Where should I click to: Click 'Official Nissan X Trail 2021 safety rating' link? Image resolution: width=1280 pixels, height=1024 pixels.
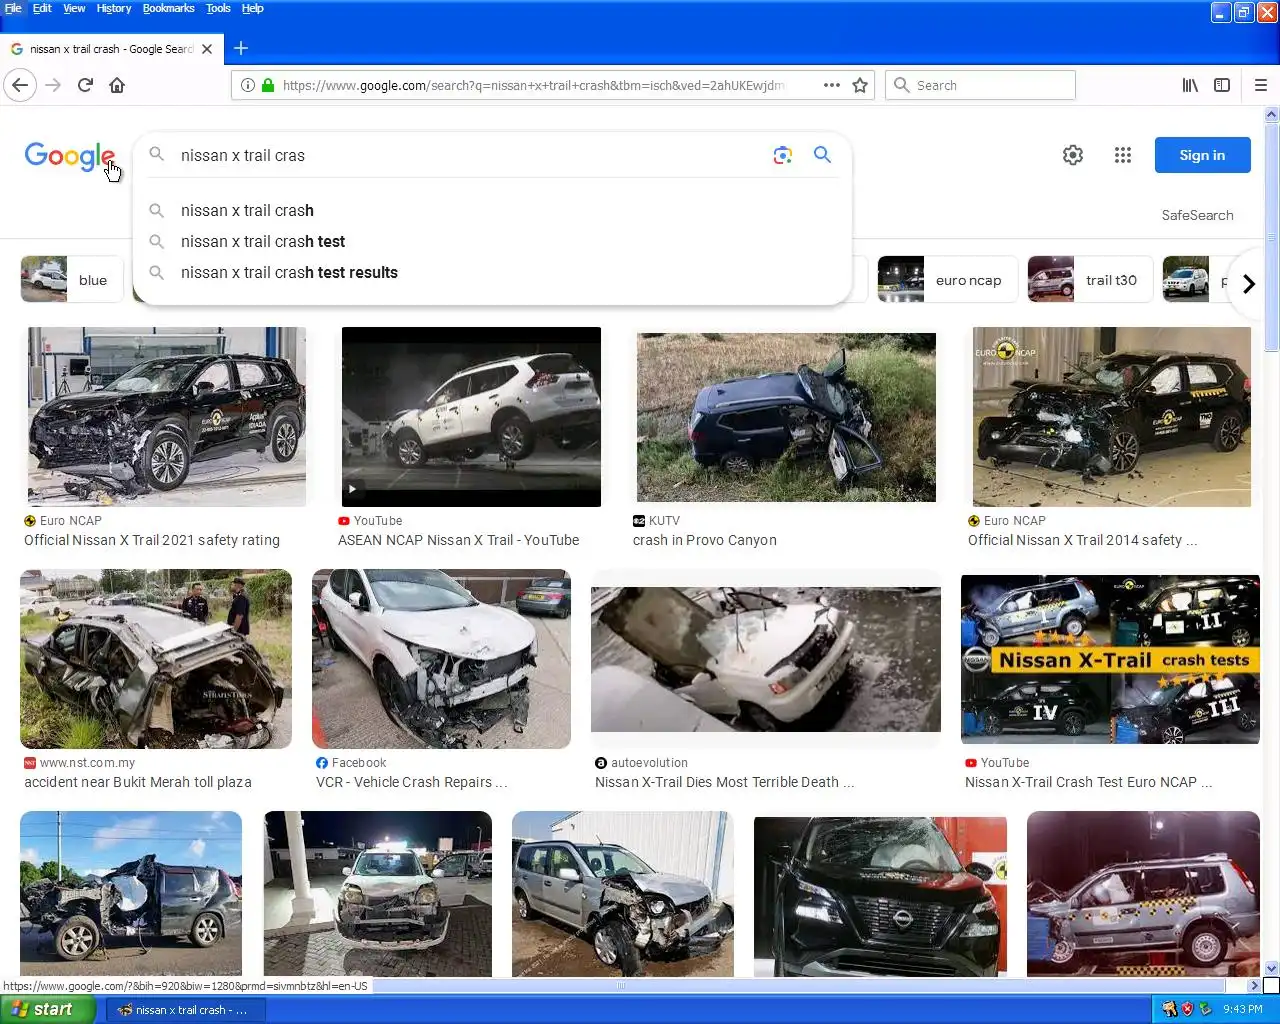[x=152, y=540]
